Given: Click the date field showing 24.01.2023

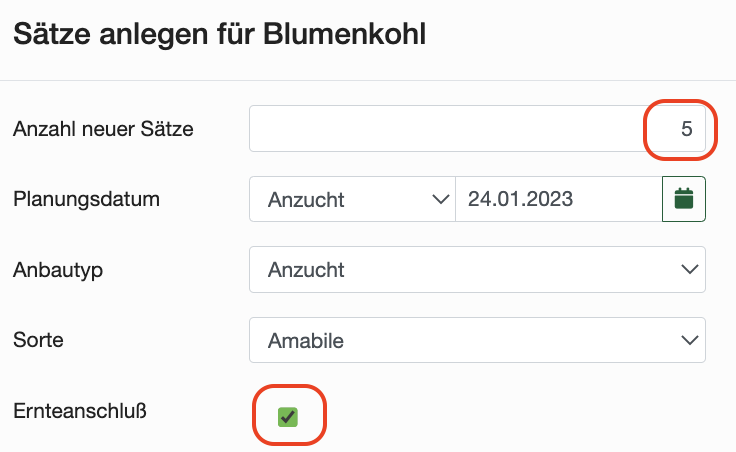Looking at the screenshot, I should 559,199.
